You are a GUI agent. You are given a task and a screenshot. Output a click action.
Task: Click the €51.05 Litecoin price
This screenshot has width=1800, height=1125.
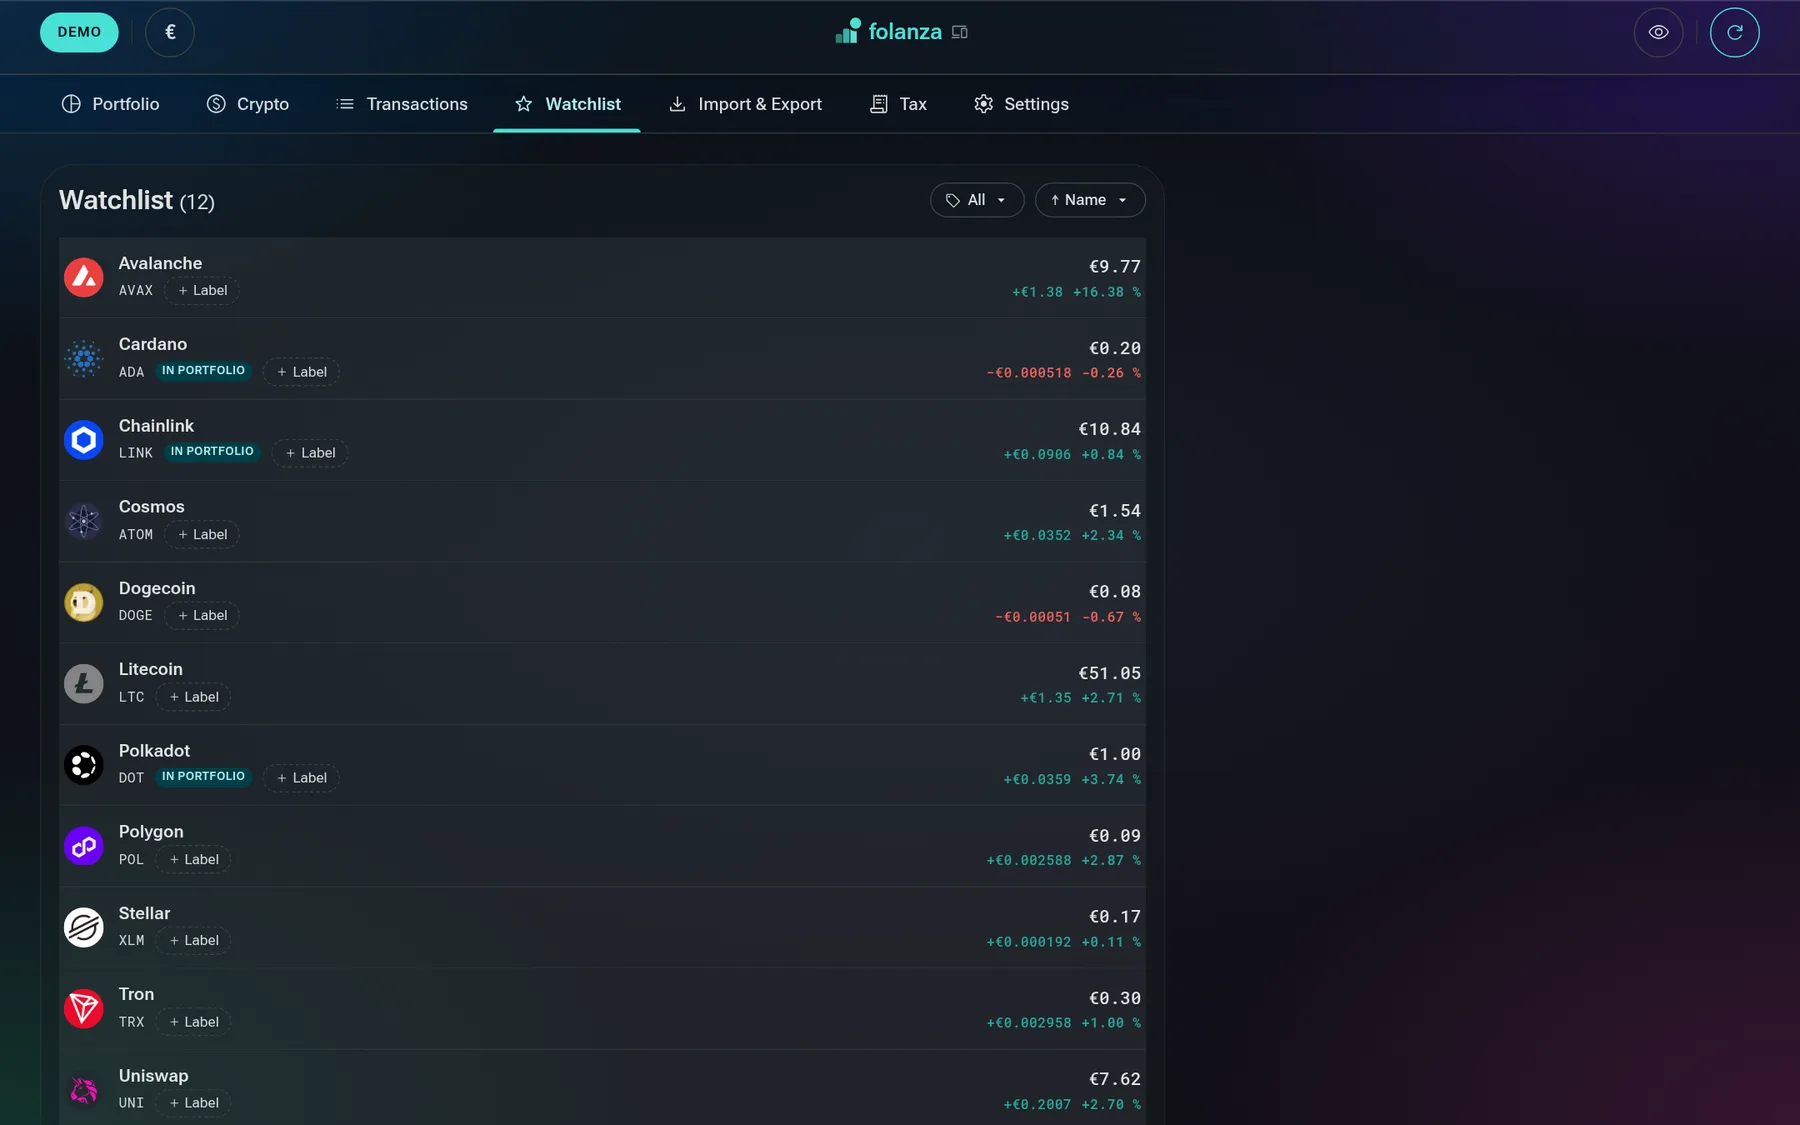pyautogui.click(x=1109, y=673)
